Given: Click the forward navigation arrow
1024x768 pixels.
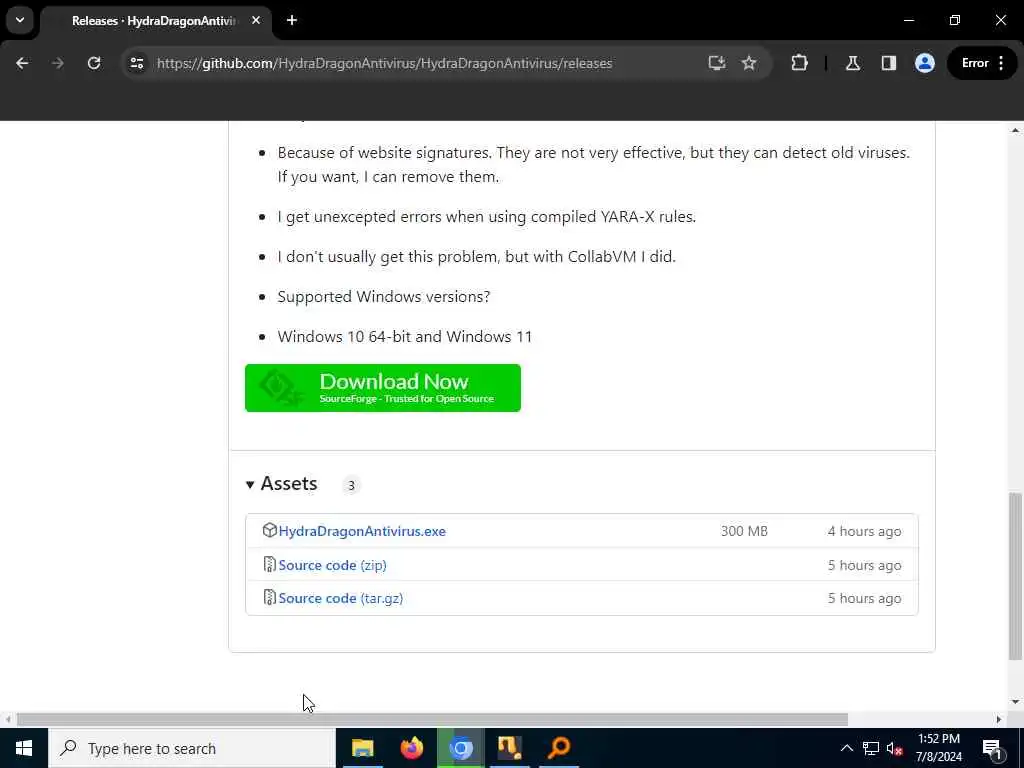Looking at the screenshot, I should coord(57,63).
